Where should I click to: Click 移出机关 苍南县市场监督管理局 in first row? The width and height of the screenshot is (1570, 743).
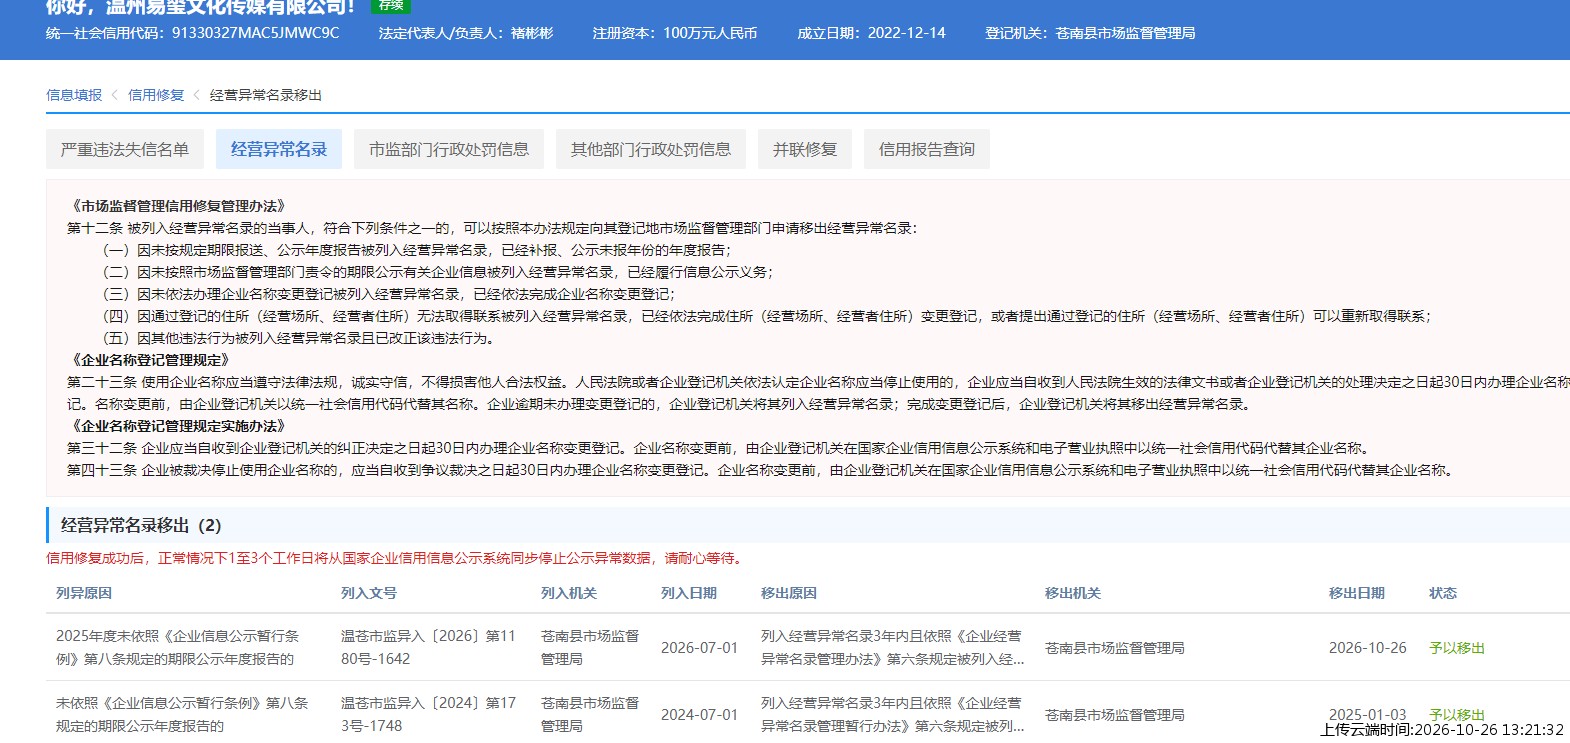(x=1115, y=648)
